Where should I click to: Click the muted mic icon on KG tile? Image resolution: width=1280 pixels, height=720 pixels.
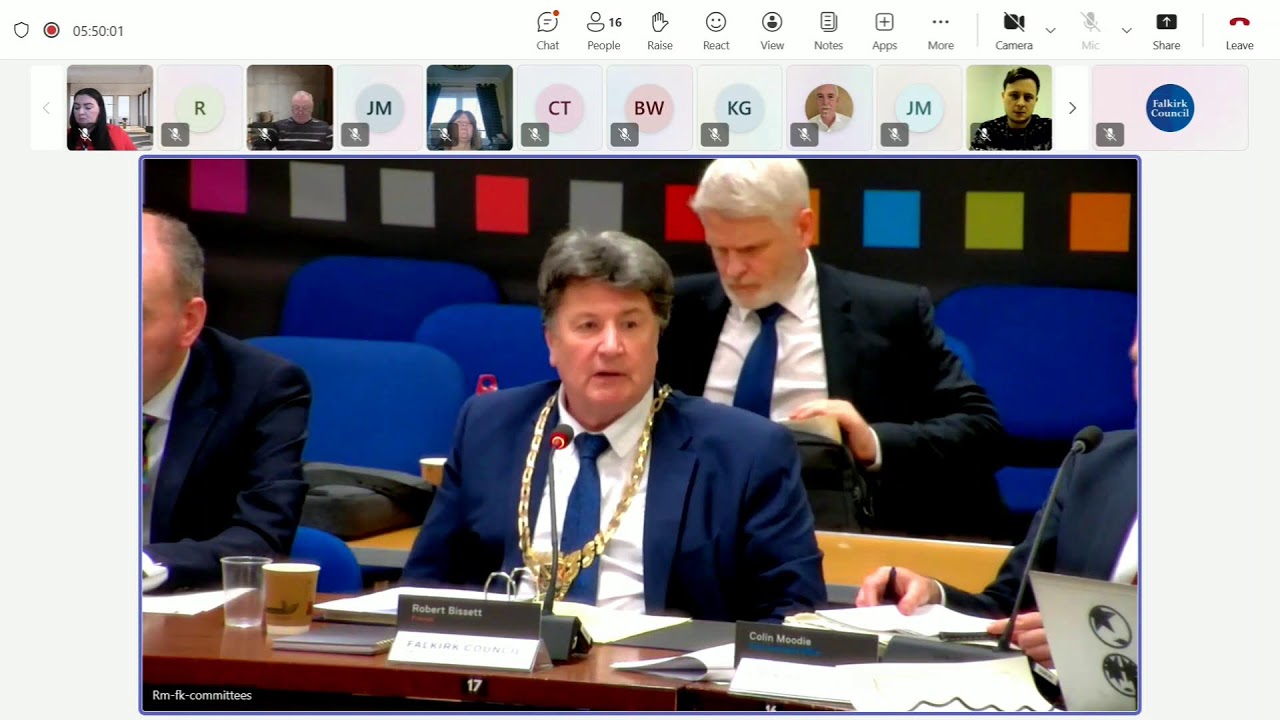714,134
